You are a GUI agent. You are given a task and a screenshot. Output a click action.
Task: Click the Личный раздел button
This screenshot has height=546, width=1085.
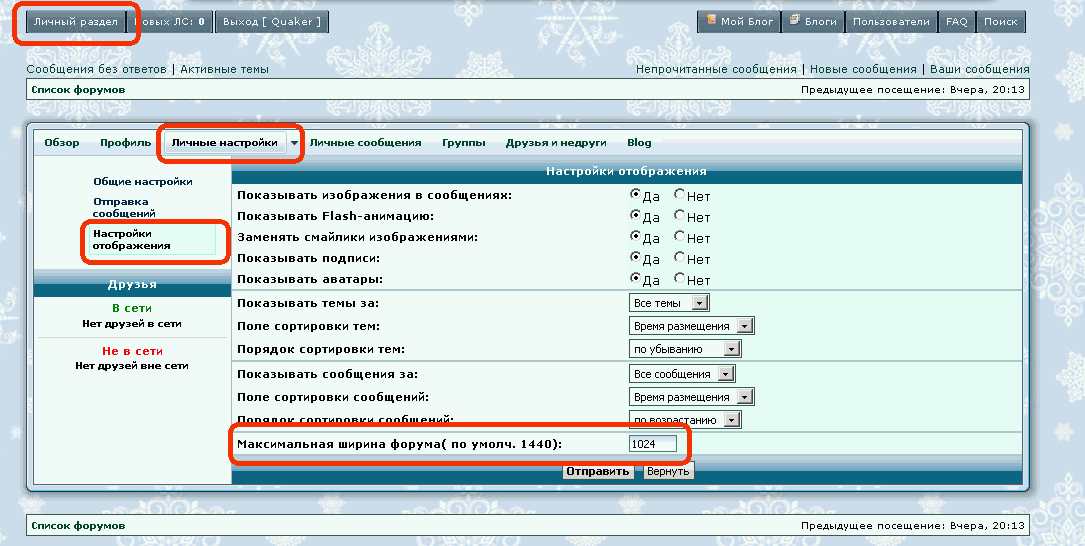pos(76,22)
